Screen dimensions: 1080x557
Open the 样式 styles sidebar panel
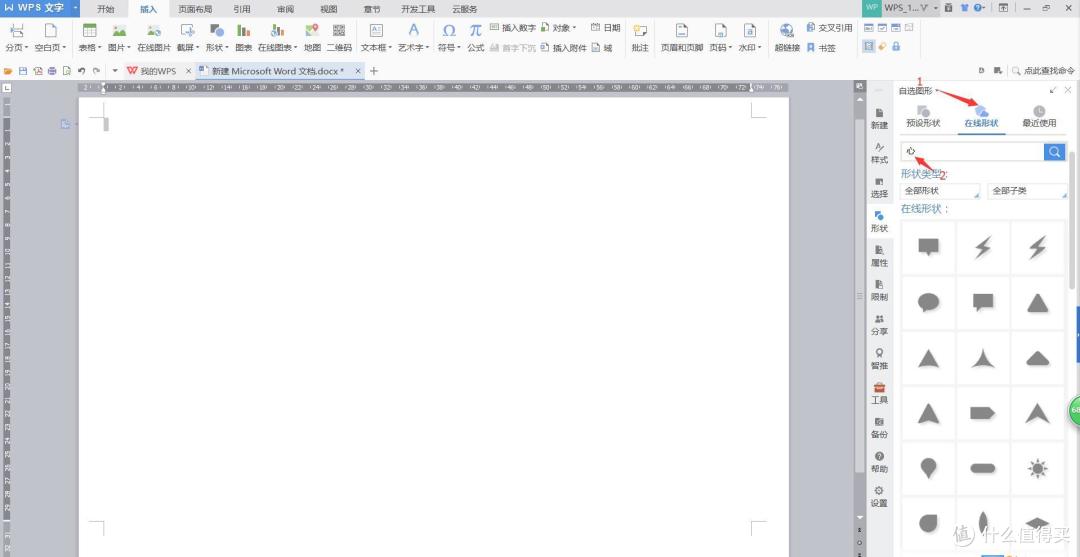click(879, 153)
